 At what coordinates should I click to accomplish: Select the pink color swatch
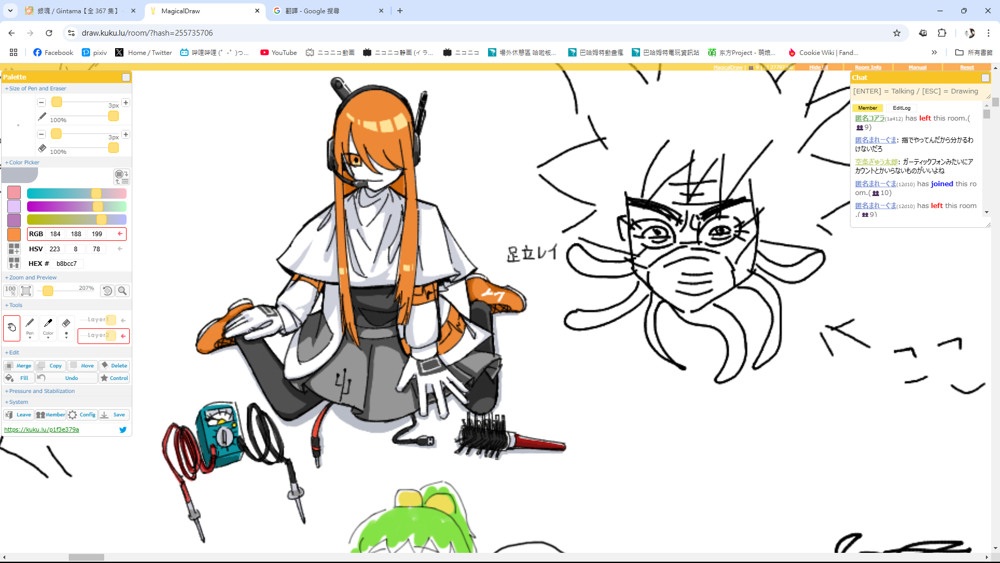[14, 193]
